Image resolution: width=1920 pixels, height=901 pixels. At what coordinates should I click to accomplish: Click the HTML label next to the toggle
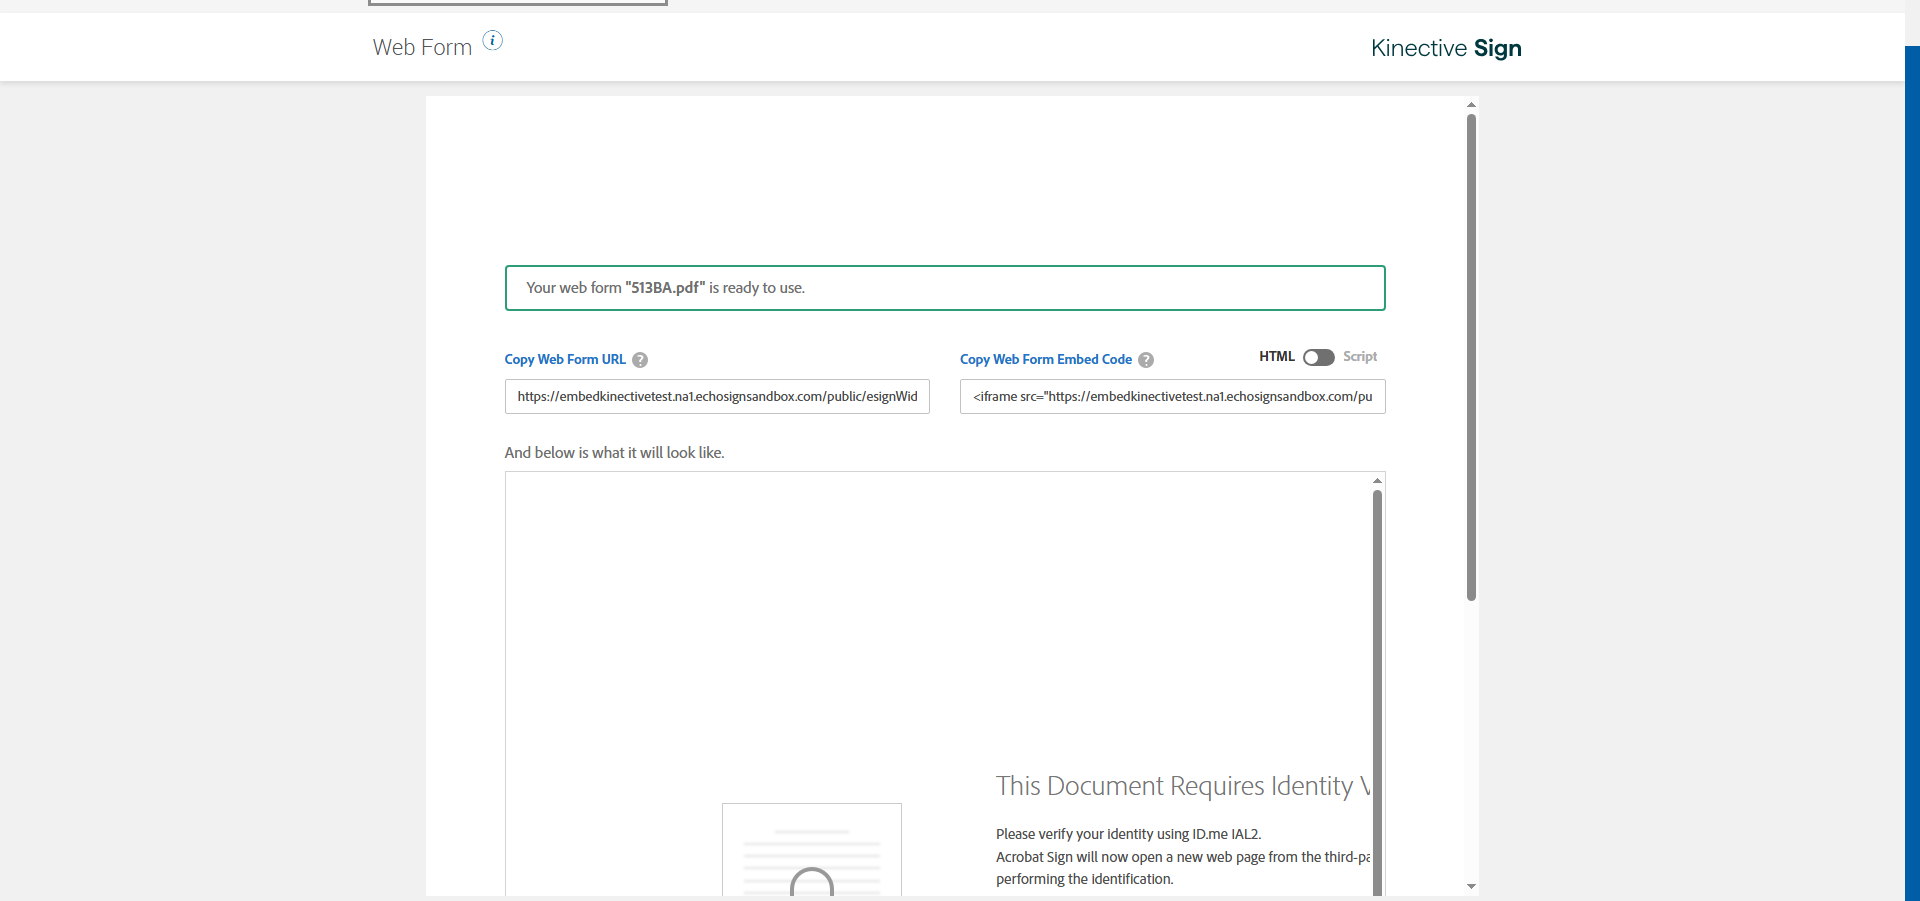pyautogui.click(x=1277, y=356)
